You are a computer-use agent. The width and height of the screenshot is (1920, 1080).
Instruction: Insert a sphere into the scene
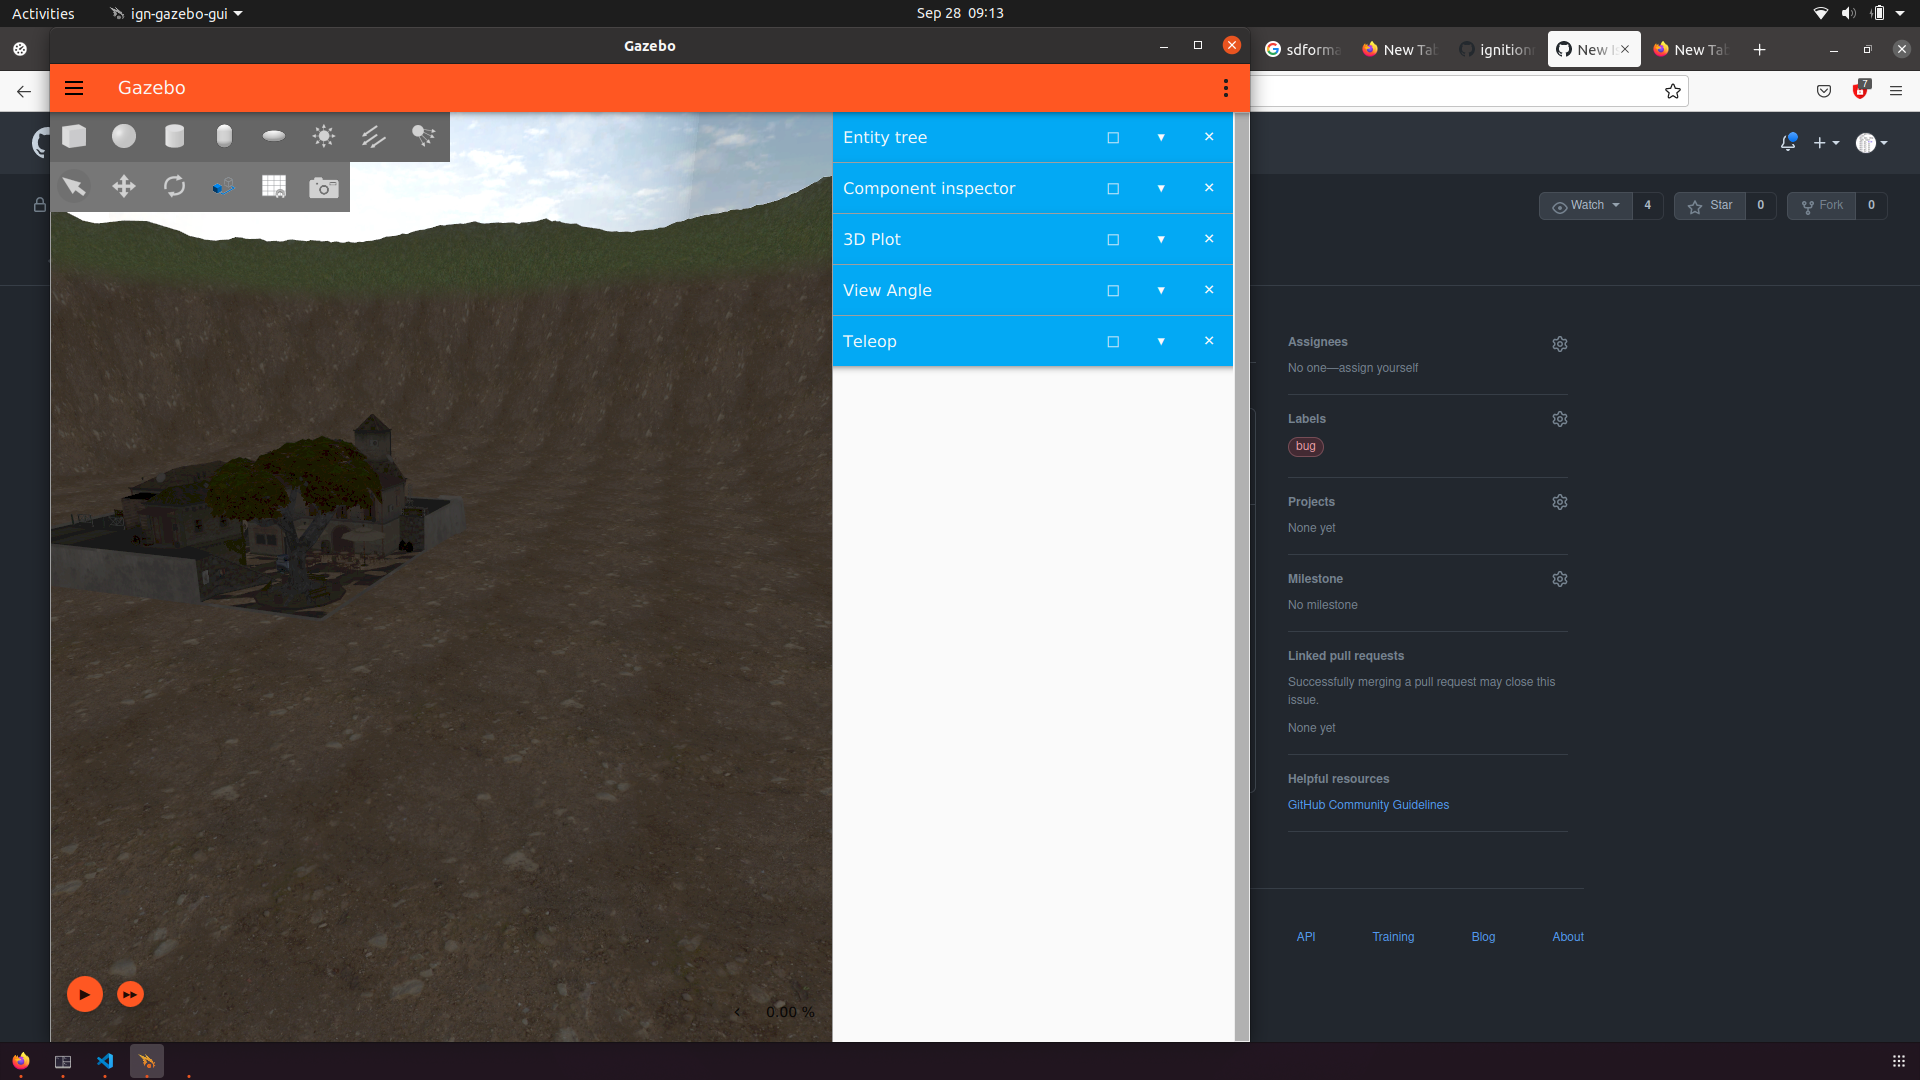(x=123, y=136)
